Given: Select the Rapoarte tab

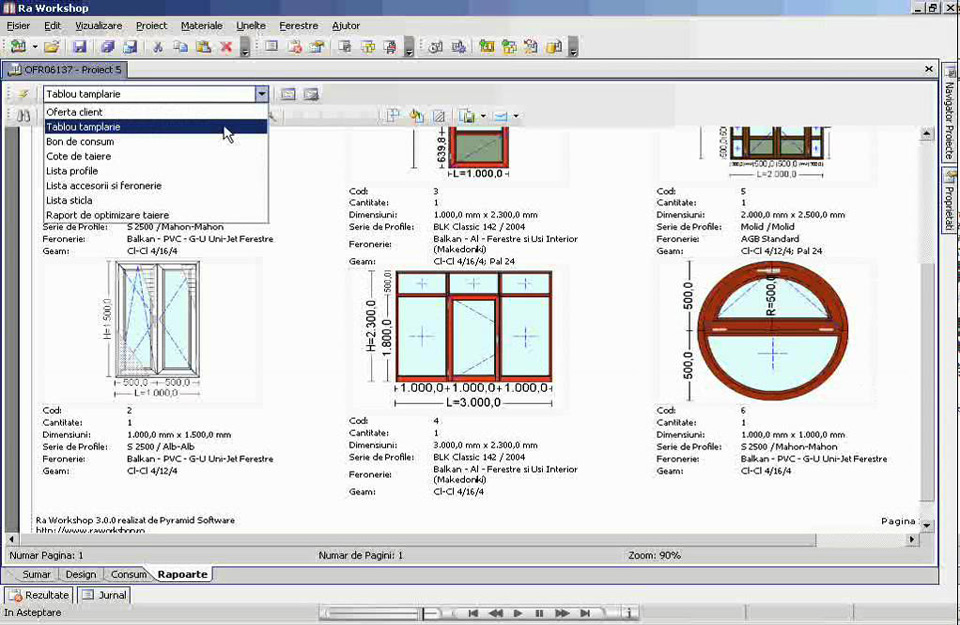Looking at the screenshot, I should 182,574.
